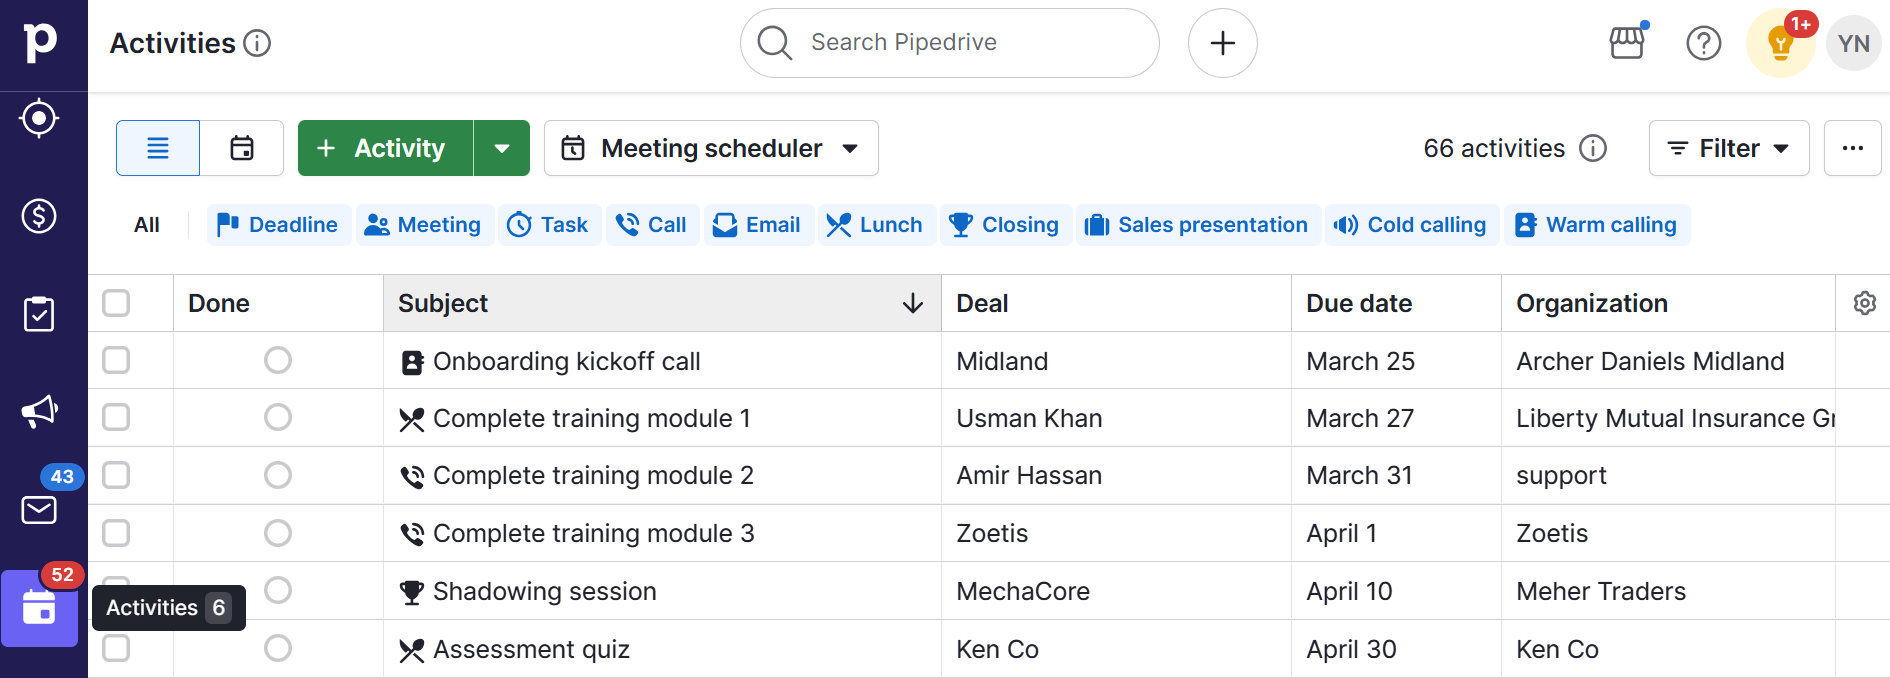Open the Midland deal link
The image size is (1890, 678).
[x=1002, y=361]
